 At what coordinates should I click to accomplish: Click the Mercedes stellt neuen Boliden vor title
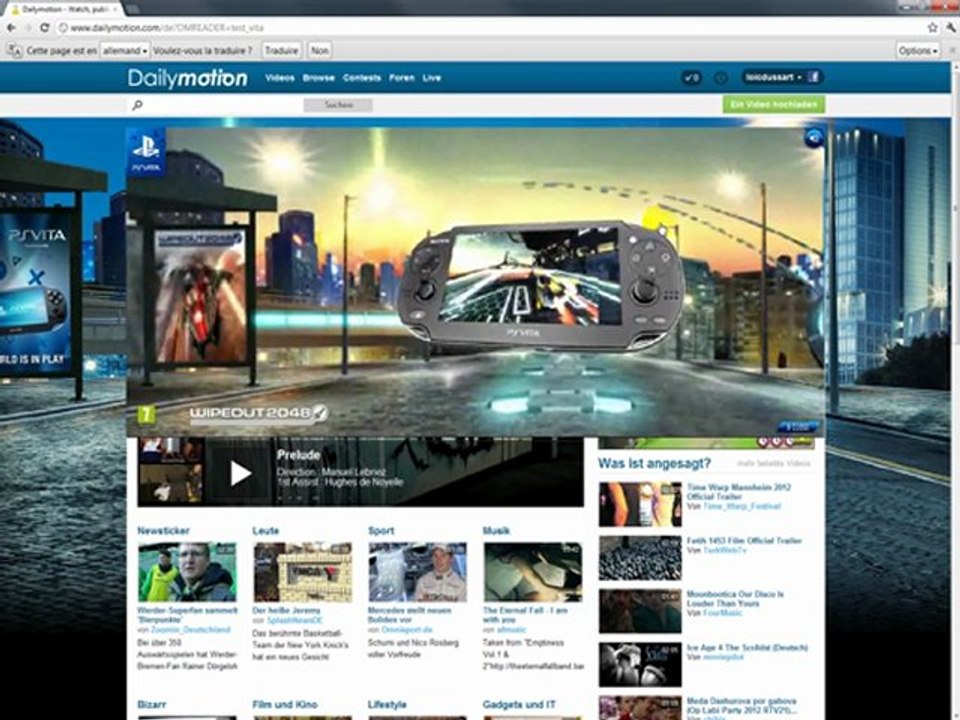tap(410, 615)
